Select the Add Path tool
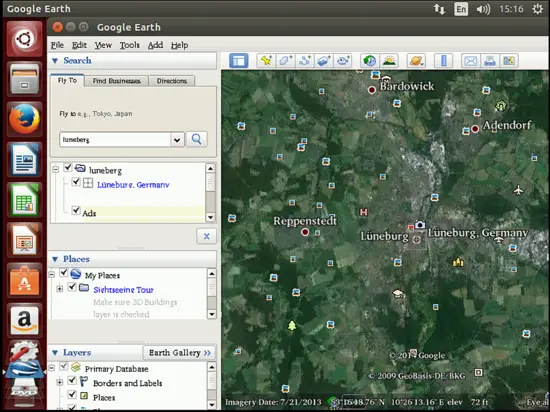This screenshot has height=412, width=550. click(304, 61)
